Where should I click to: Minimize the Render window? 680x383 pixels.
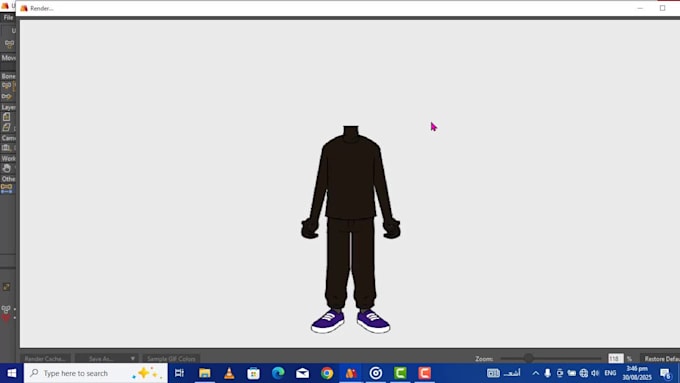(x=640, y=8)
